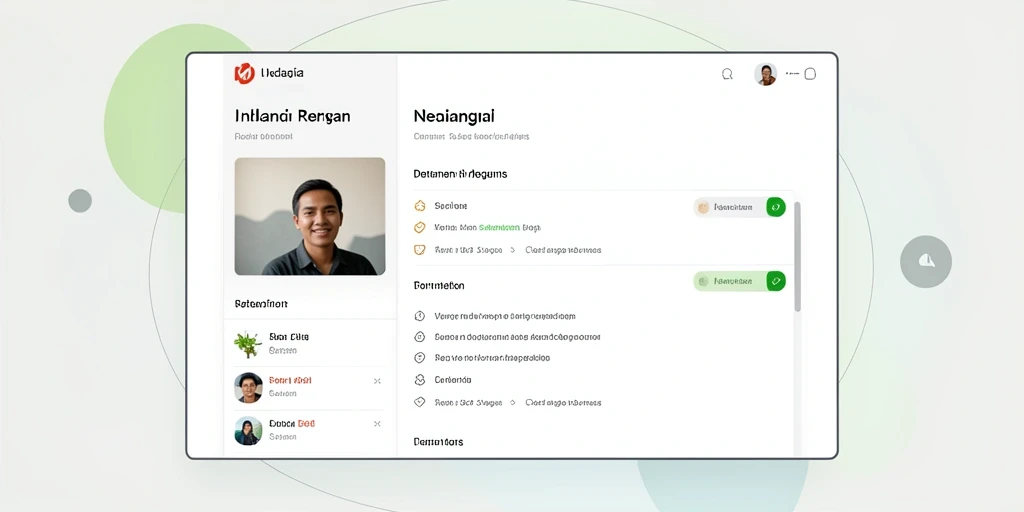The height and width of the screenshot is (512, 1024).
Task: Click the 'Soolone' row text
Action: pos(451,206)
